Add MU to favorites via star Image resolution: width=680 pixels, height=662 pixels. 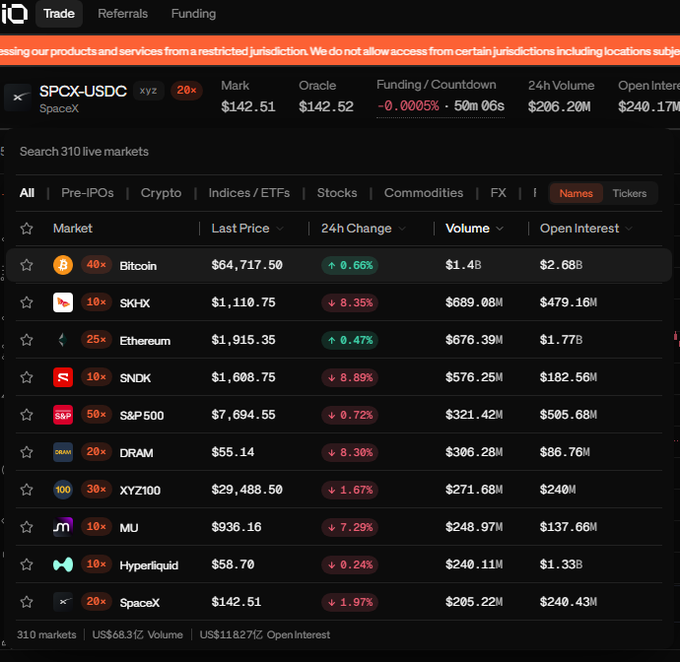pyautogui.click(x=26, y=527)
